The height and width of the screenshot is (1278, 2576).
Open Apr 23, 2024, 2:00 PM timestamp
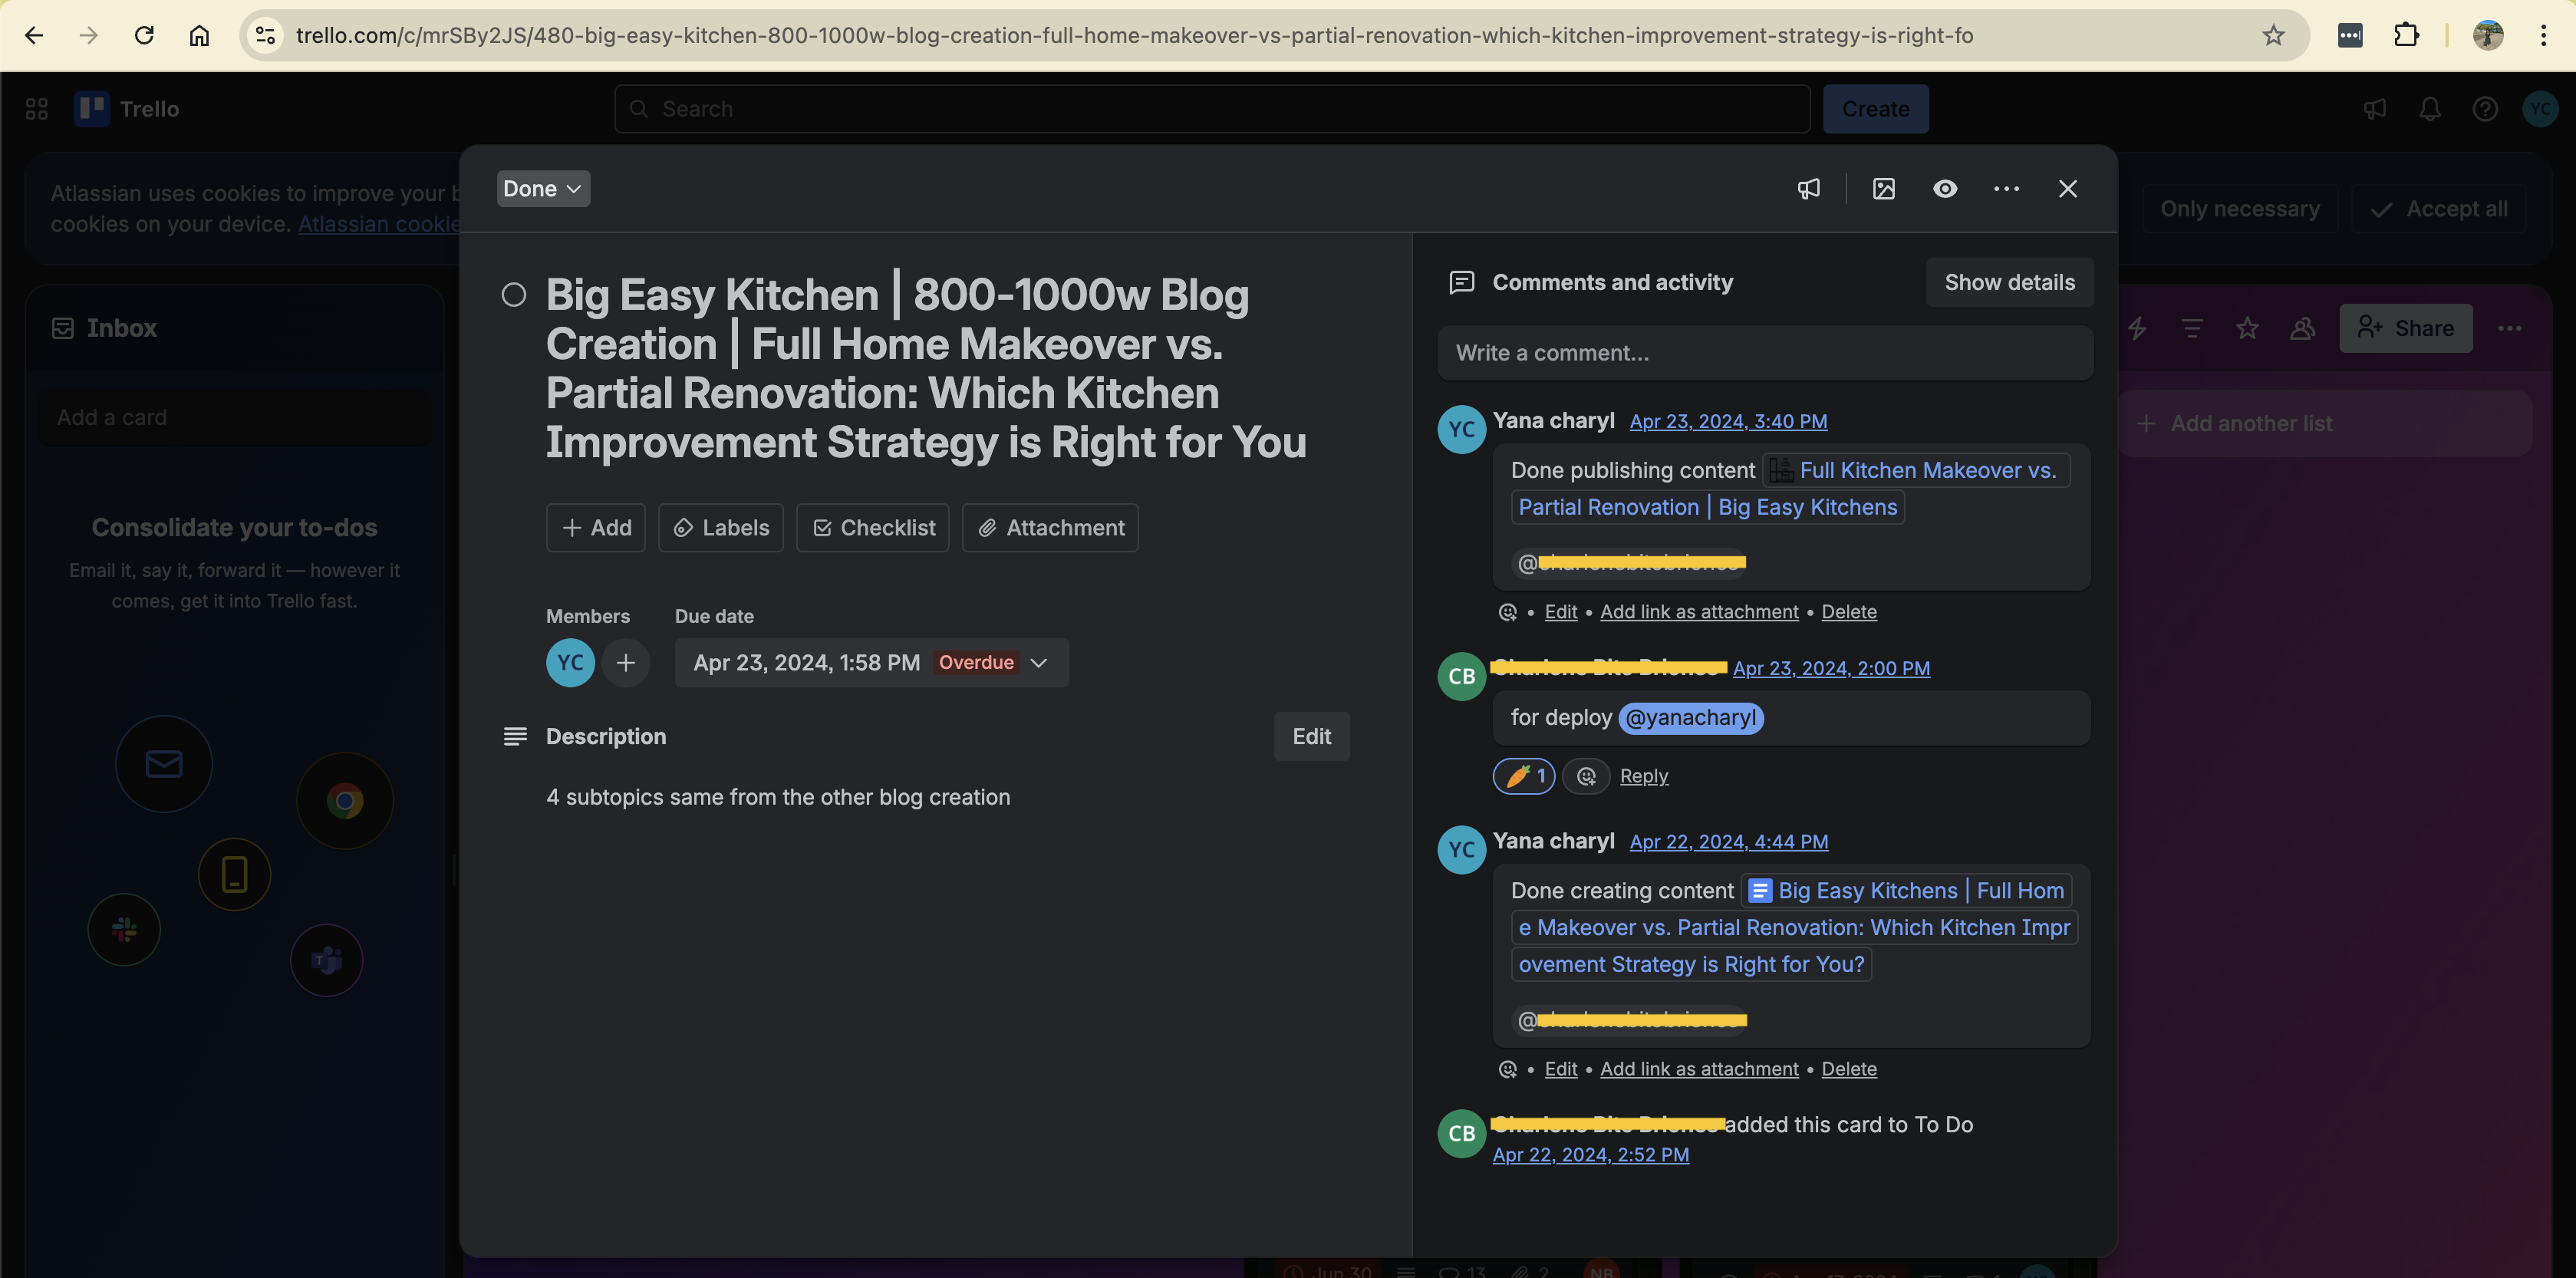point(1831,669)
